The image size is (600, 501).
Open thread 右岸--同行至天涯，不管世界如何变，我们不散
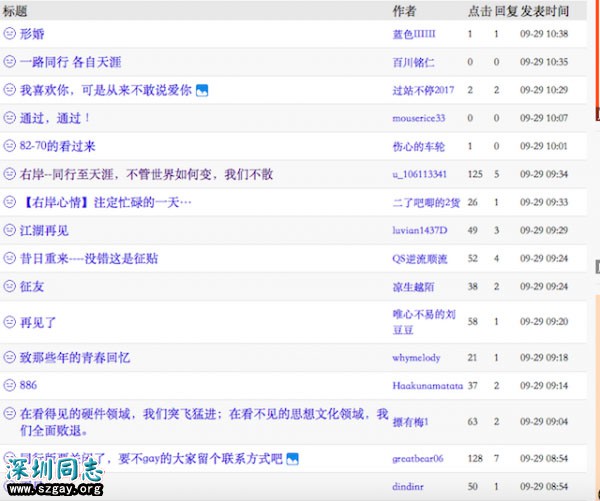click(x=147, y=175)
